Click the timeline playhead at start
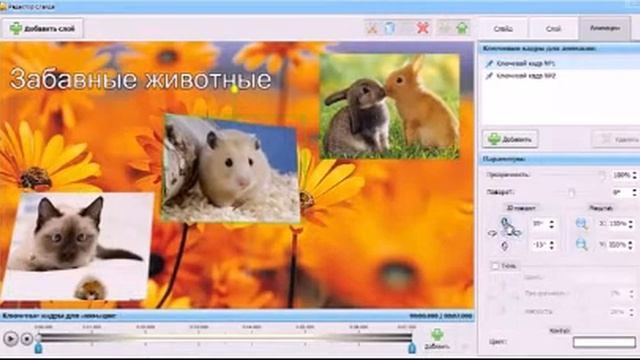Viewport: 640px width, 360px height. 38,337
